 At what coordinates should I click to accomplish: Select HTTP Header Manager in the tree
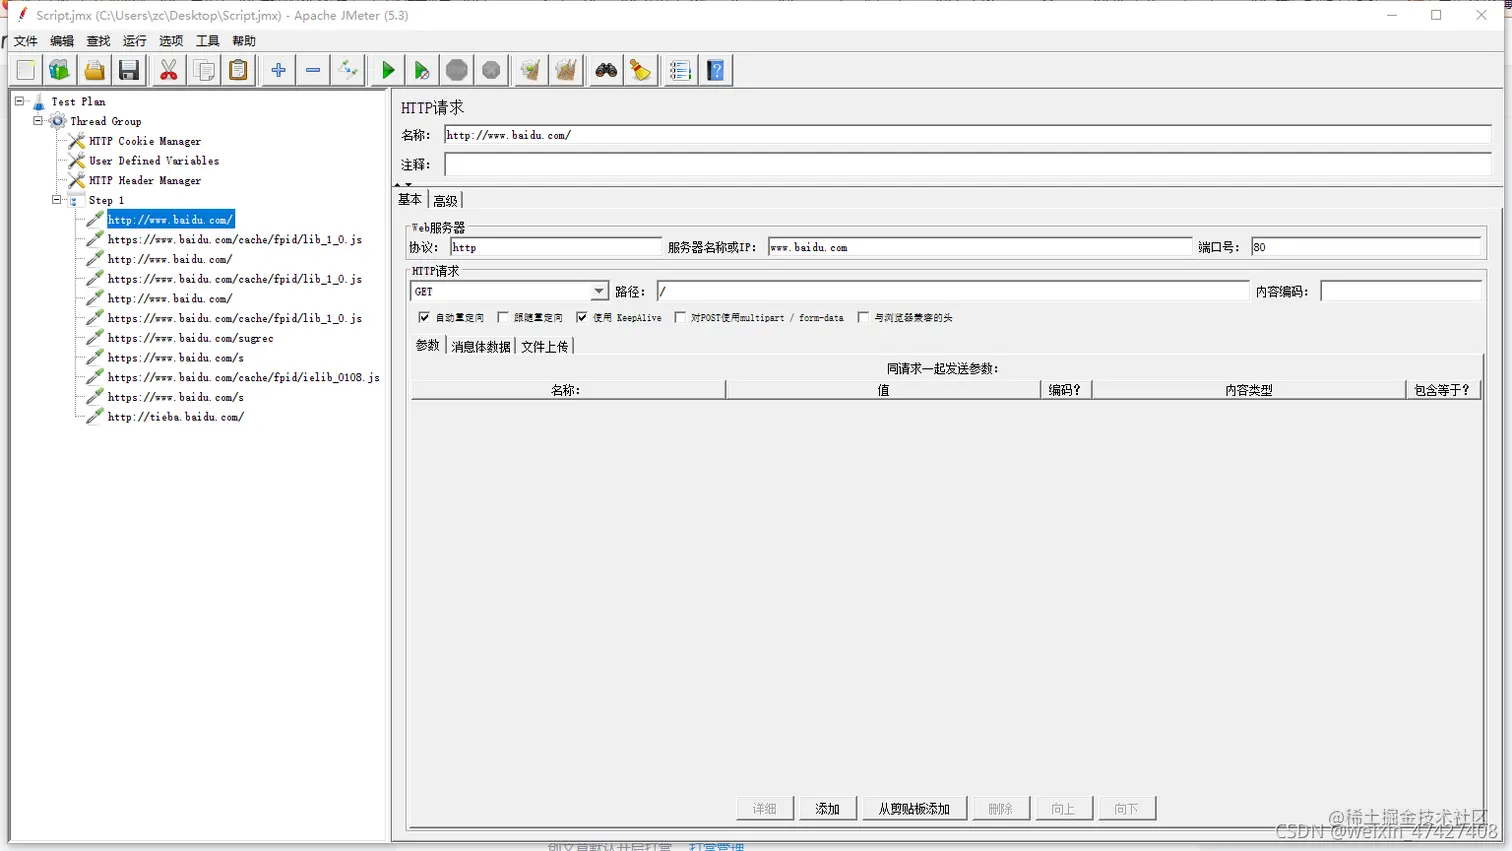coord(145,181)
